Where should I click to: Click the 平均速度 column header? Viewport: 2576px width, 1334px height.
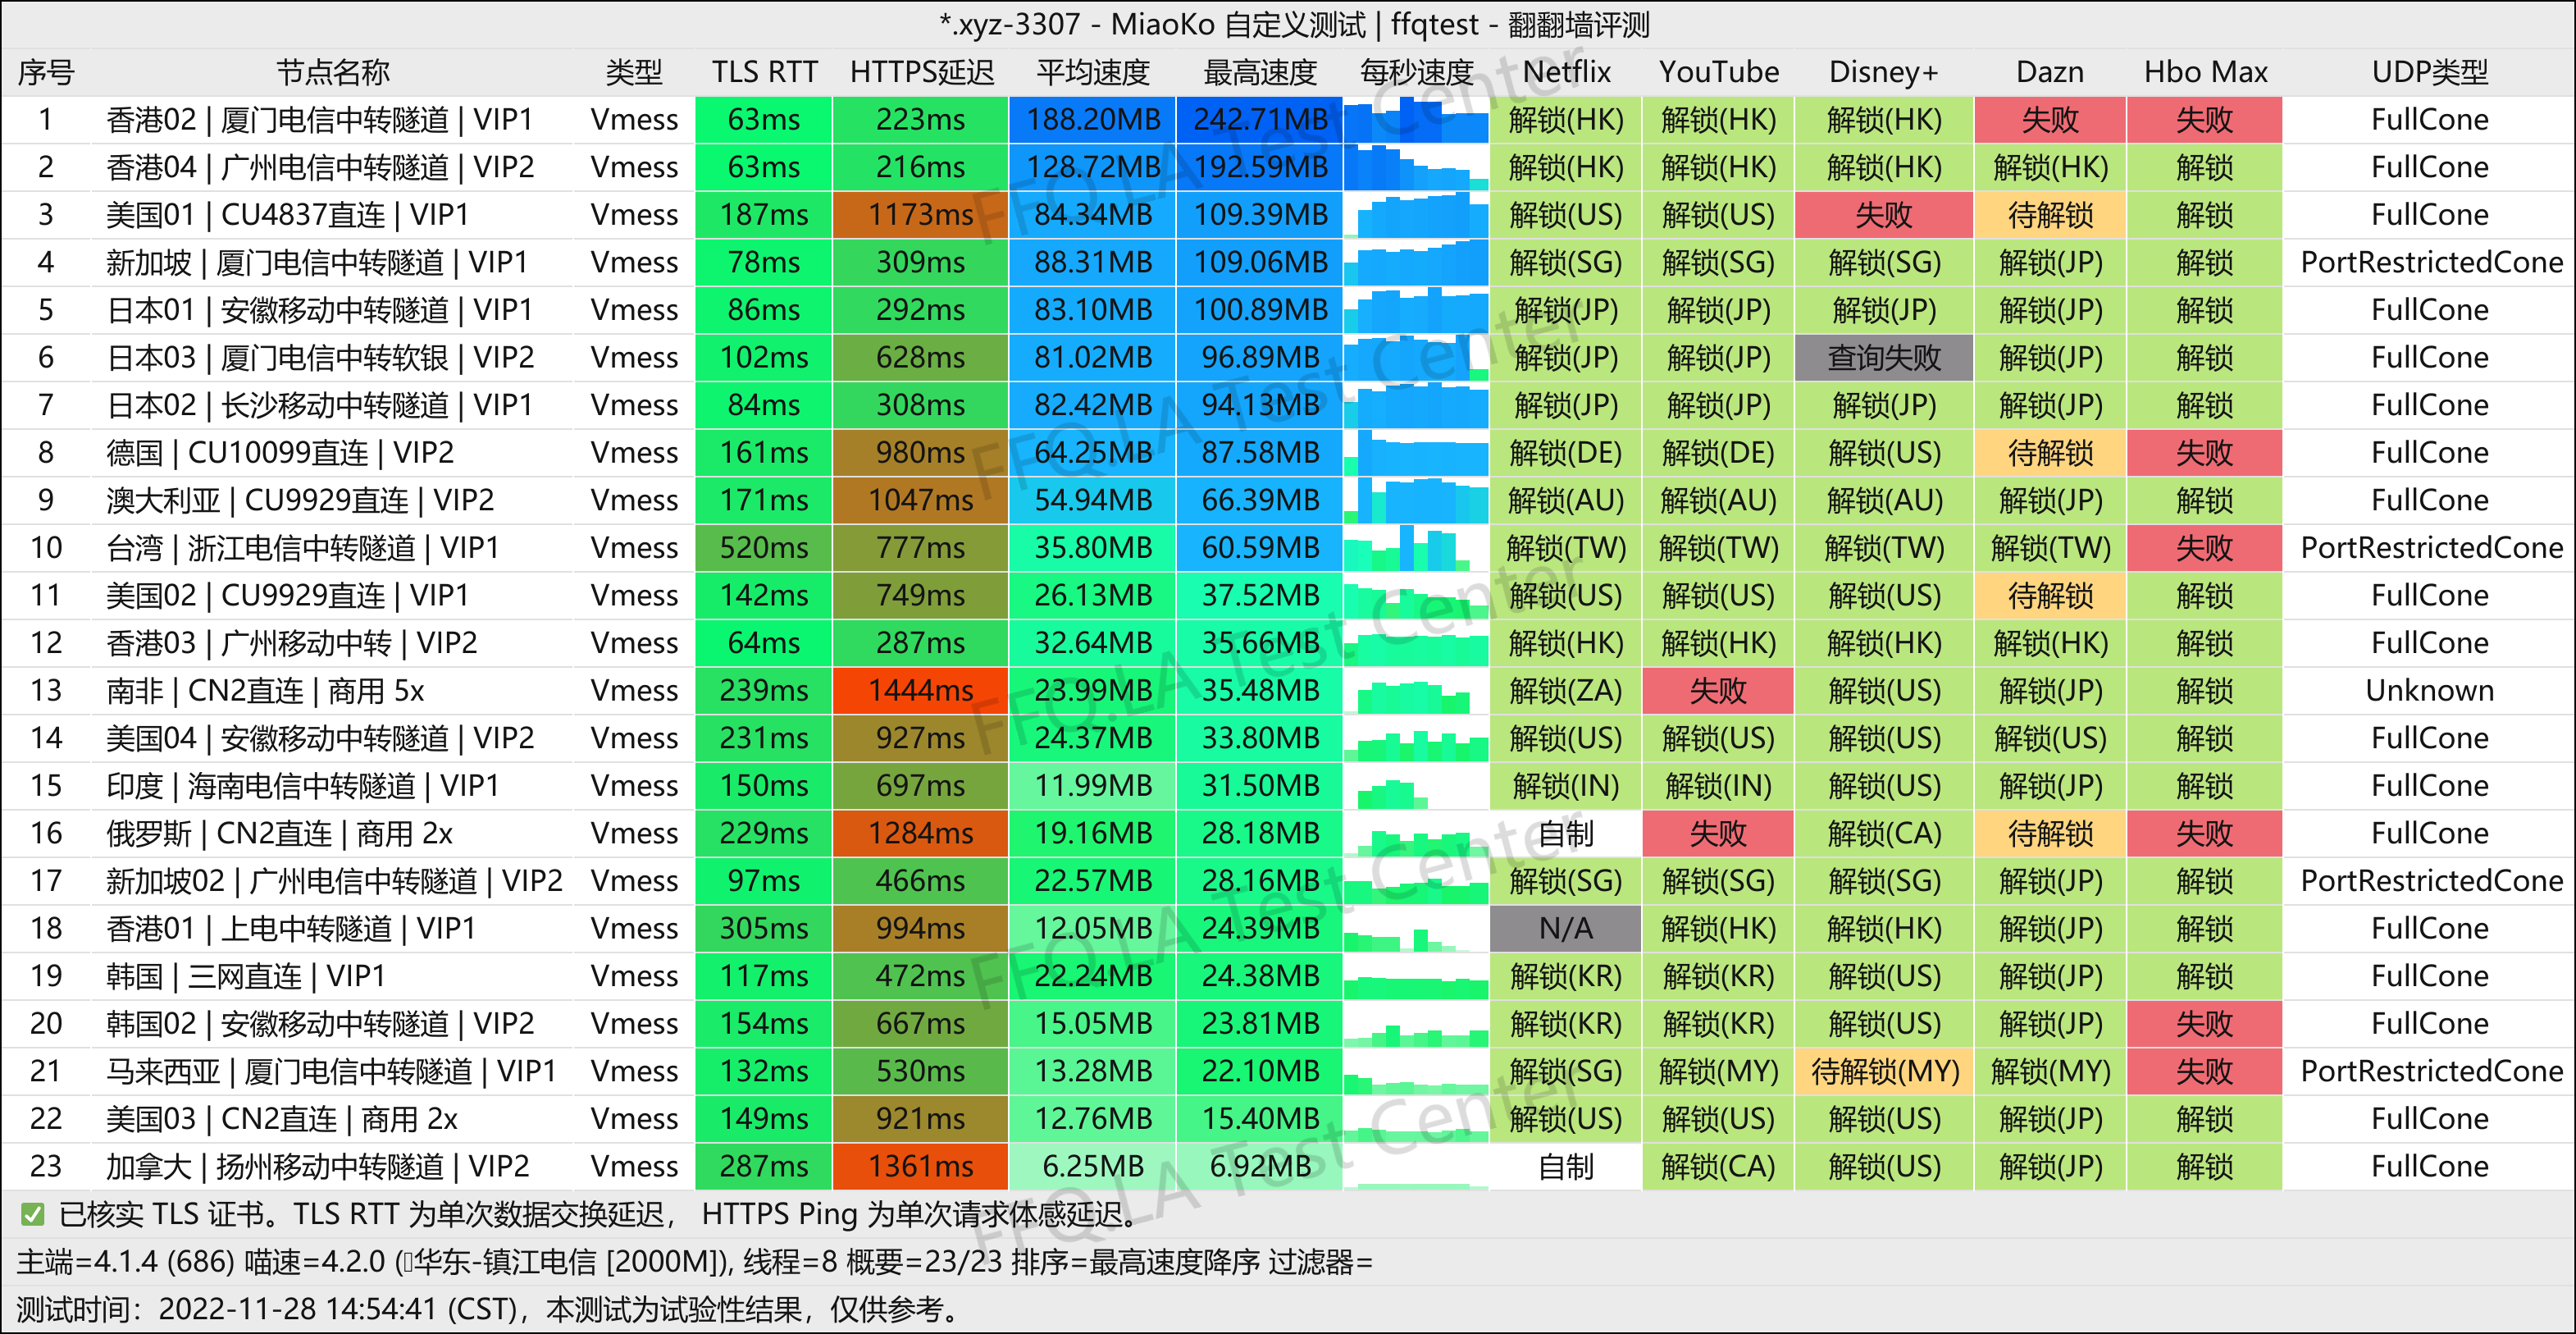coord(1092,72)
